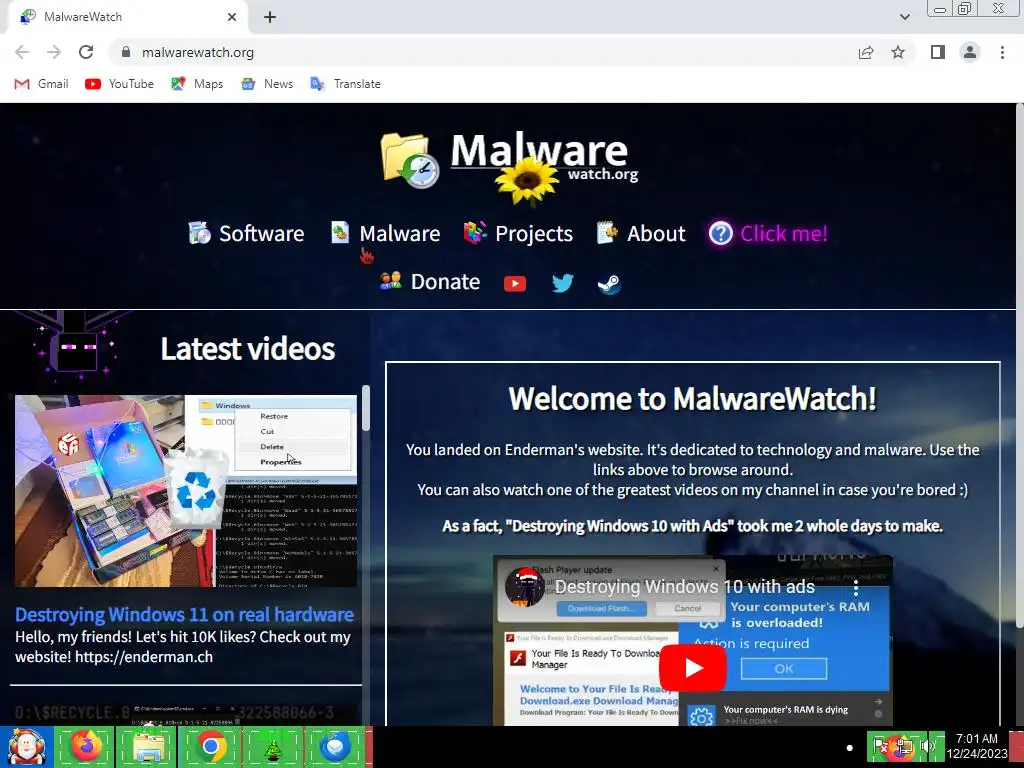Click the Latest videos list scrollbar
This screenshot has height=768, width=1024.
[x=366, y=408]
